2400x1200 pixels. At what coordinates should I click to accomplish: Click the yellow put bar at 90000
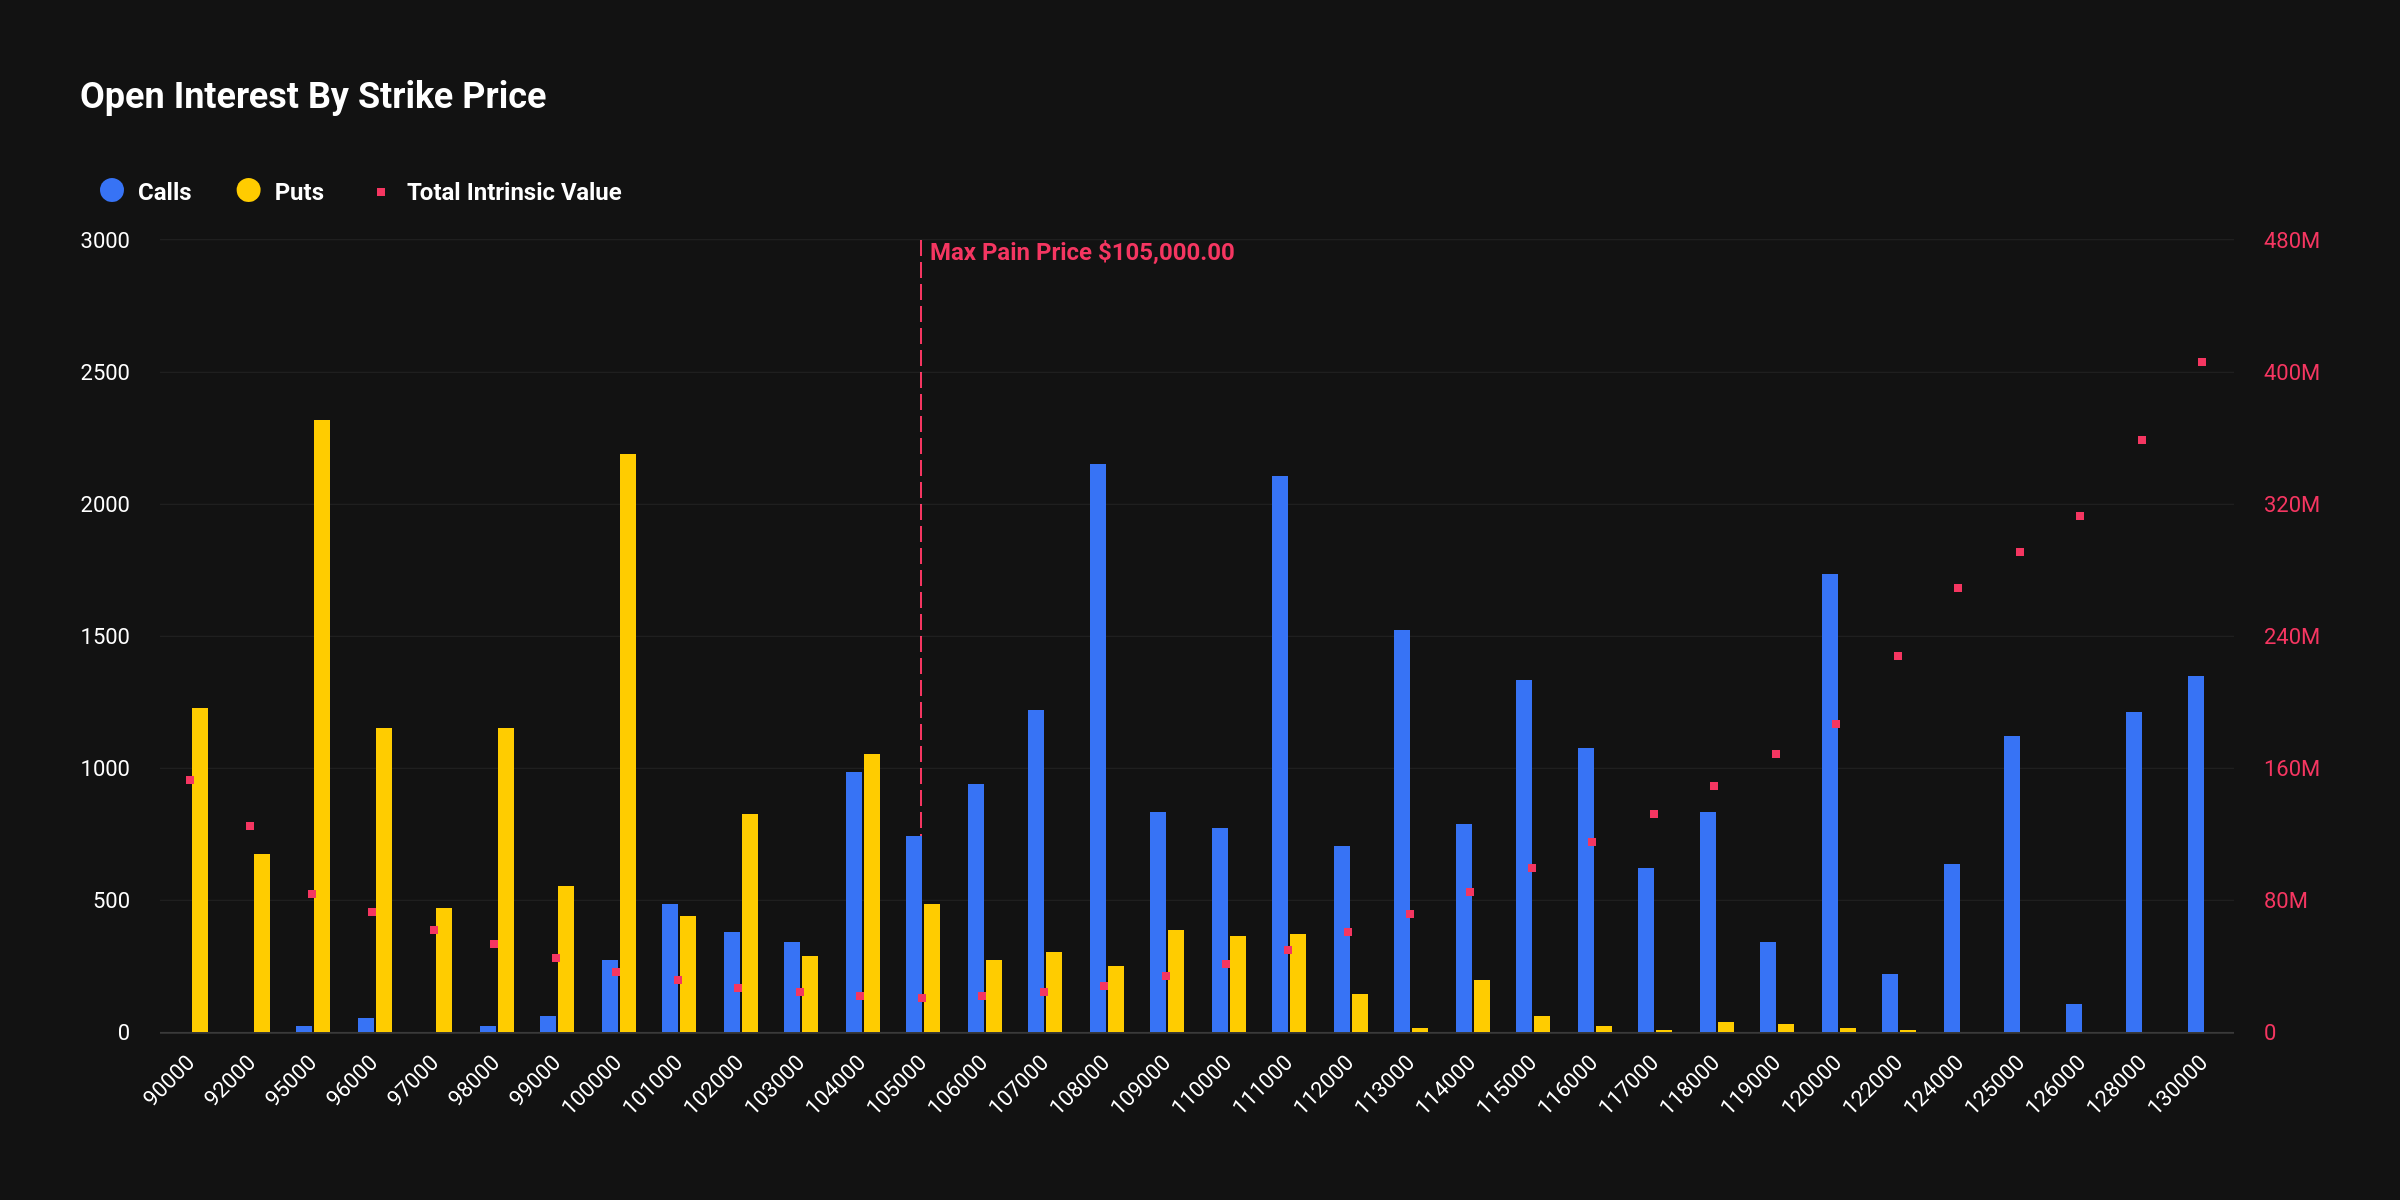point(200,869)
